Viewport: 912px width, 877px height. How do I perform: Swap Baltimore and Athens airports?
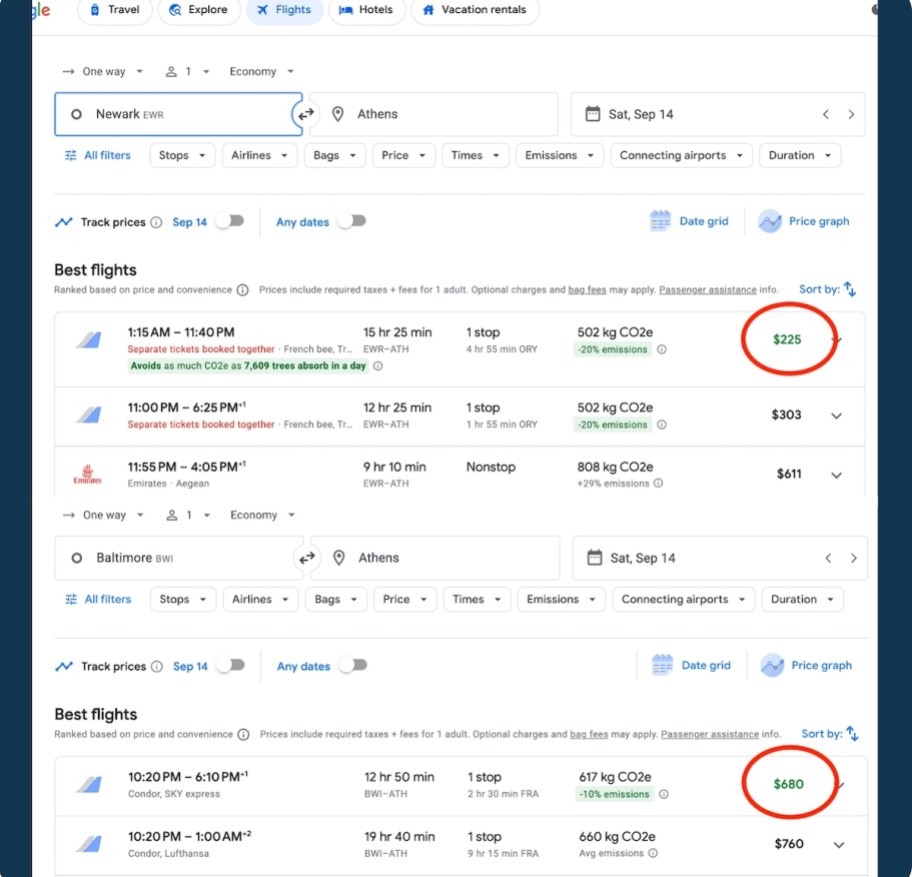click(x=307, y=558)
